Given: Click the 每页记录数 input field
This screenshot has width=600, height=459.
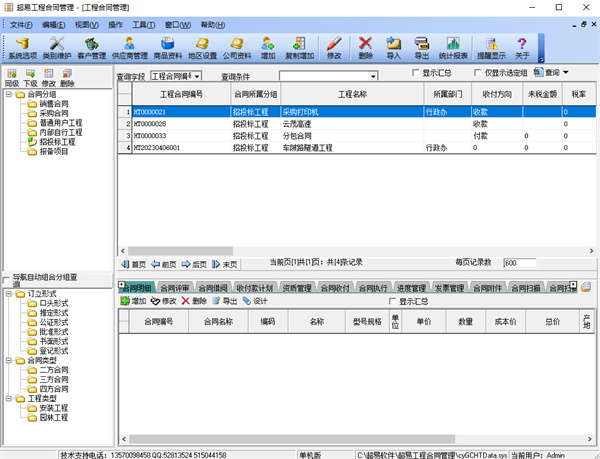Looking at the screenshot, I should (522, 263).
